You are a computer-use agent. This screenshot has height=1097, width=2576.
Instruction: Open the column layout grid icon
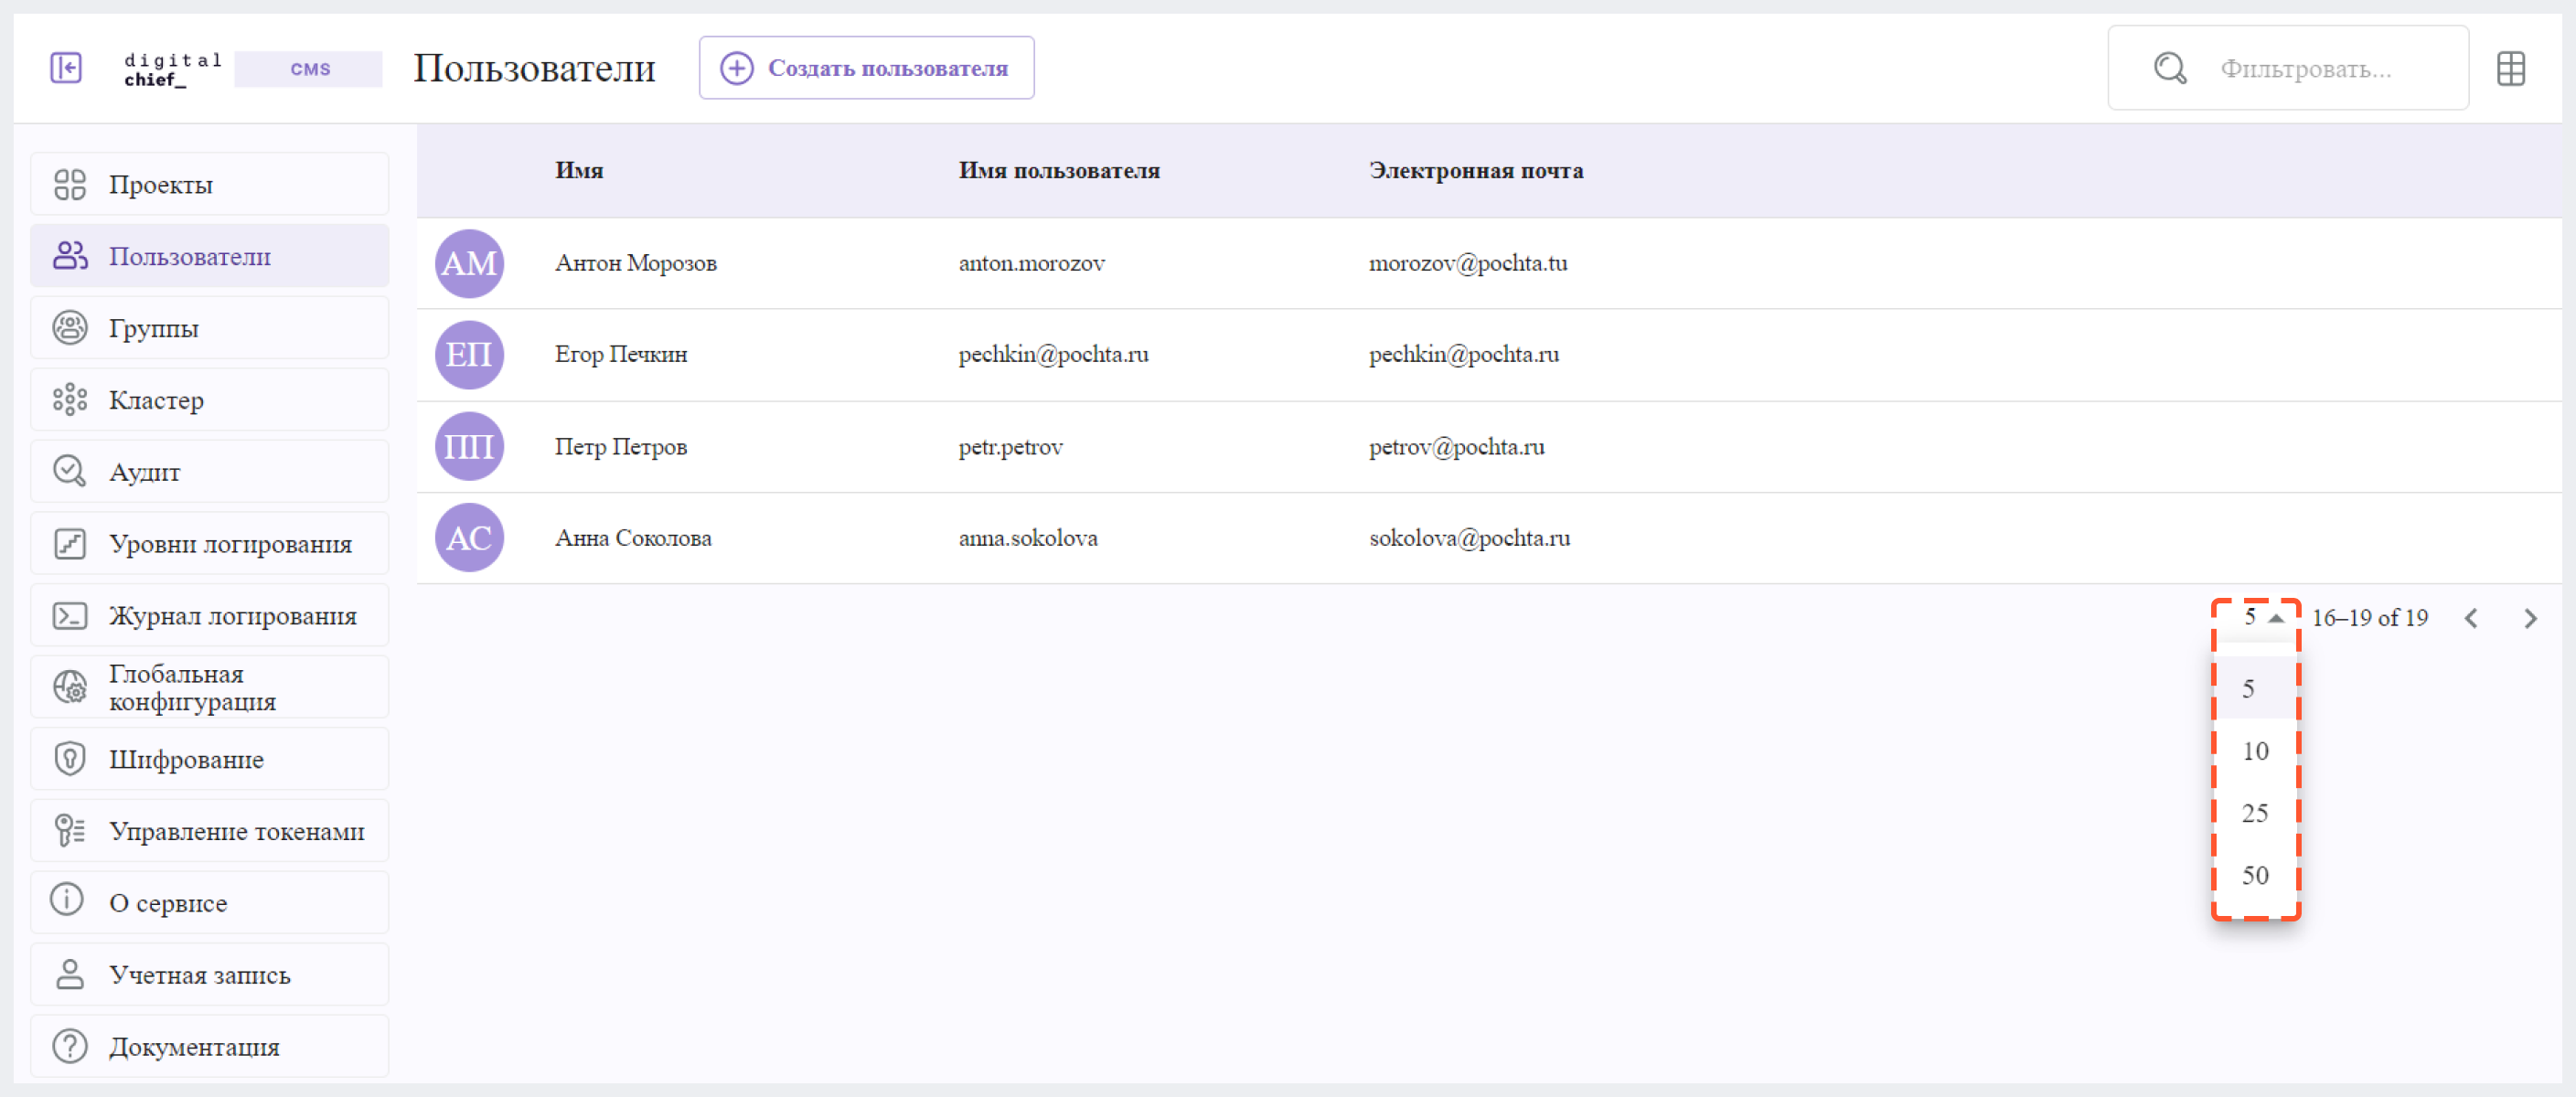pyautogui.click(x=2510, y=69)
